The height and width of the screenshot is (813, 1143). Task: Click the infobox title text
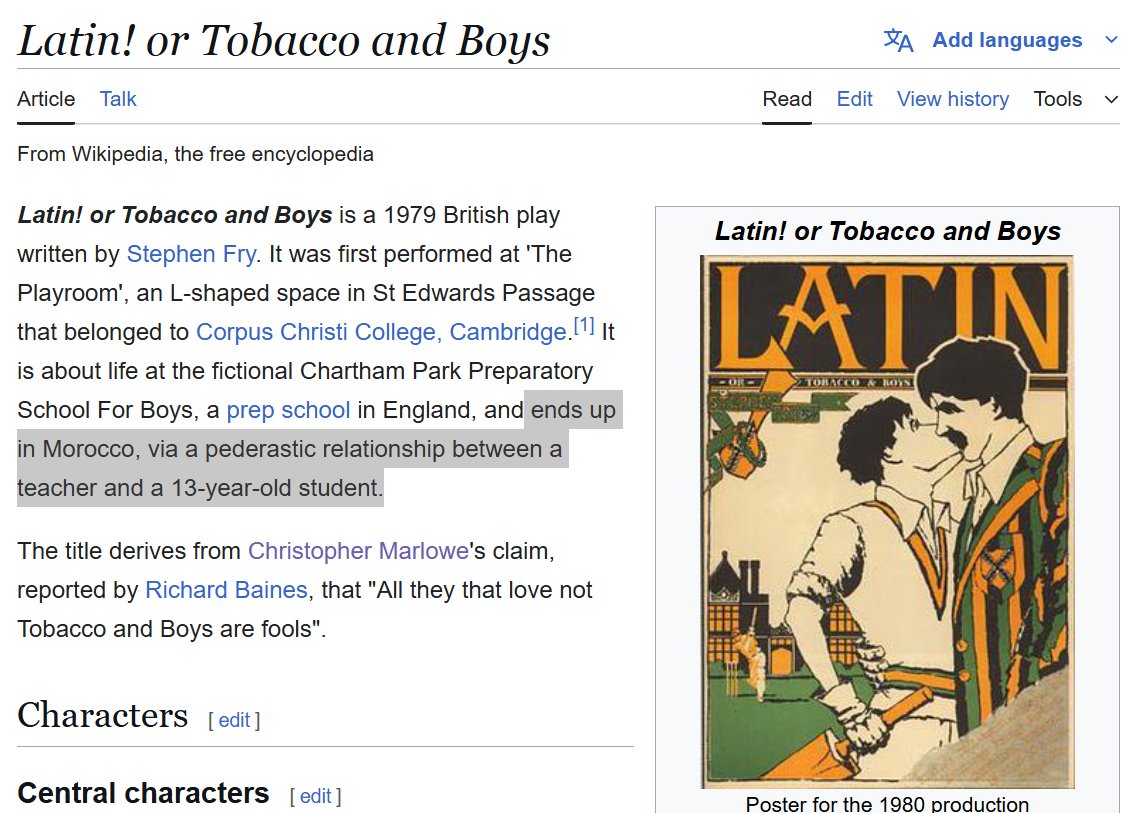point(887,231)
